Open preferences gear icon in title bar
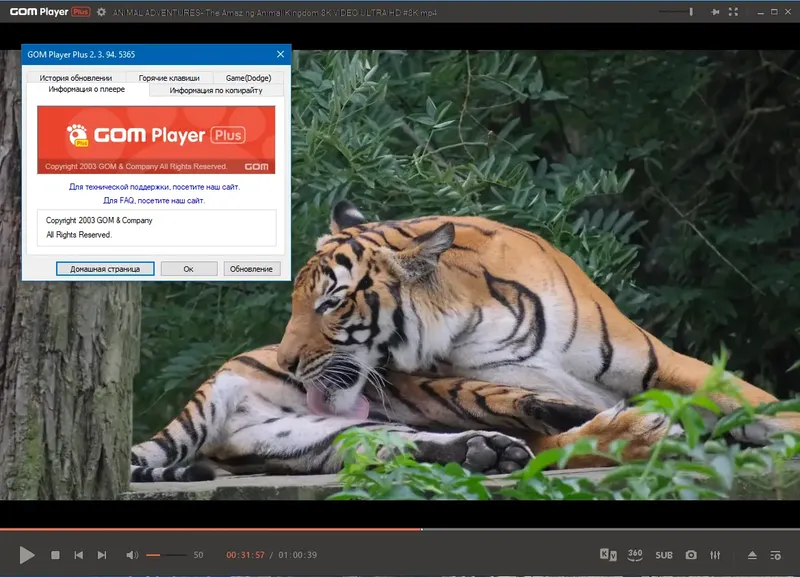Viewport: 800px width, 577px height. tap(101, 12)
